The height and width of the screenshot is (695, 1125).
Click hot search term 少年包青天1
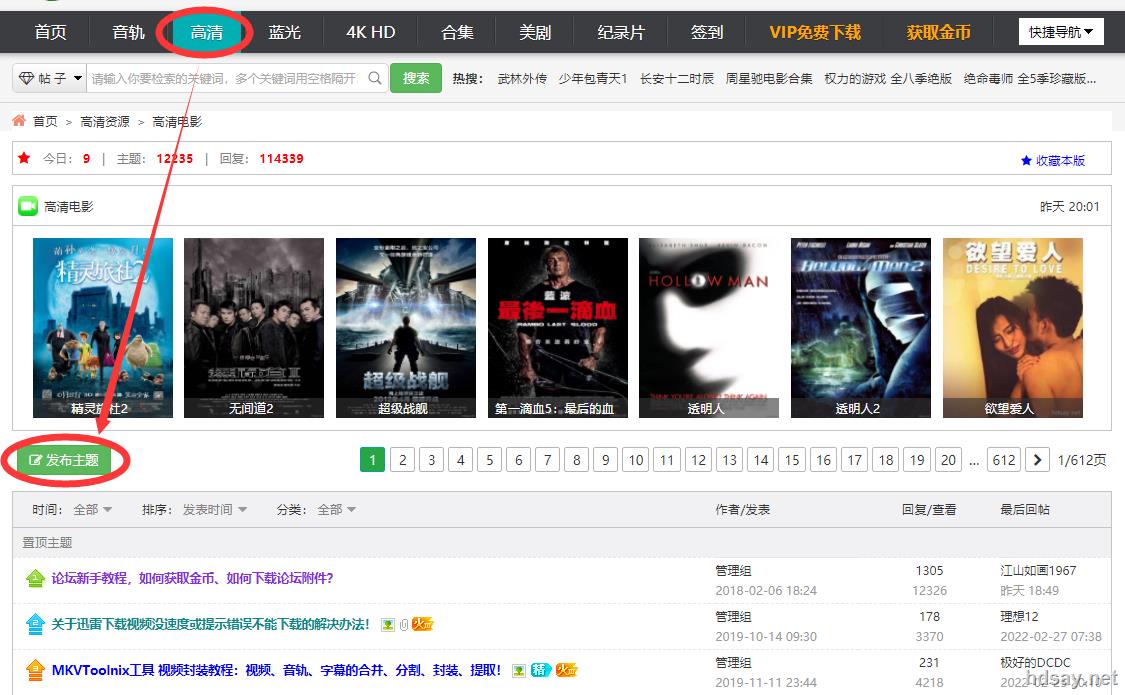[593, 78]
